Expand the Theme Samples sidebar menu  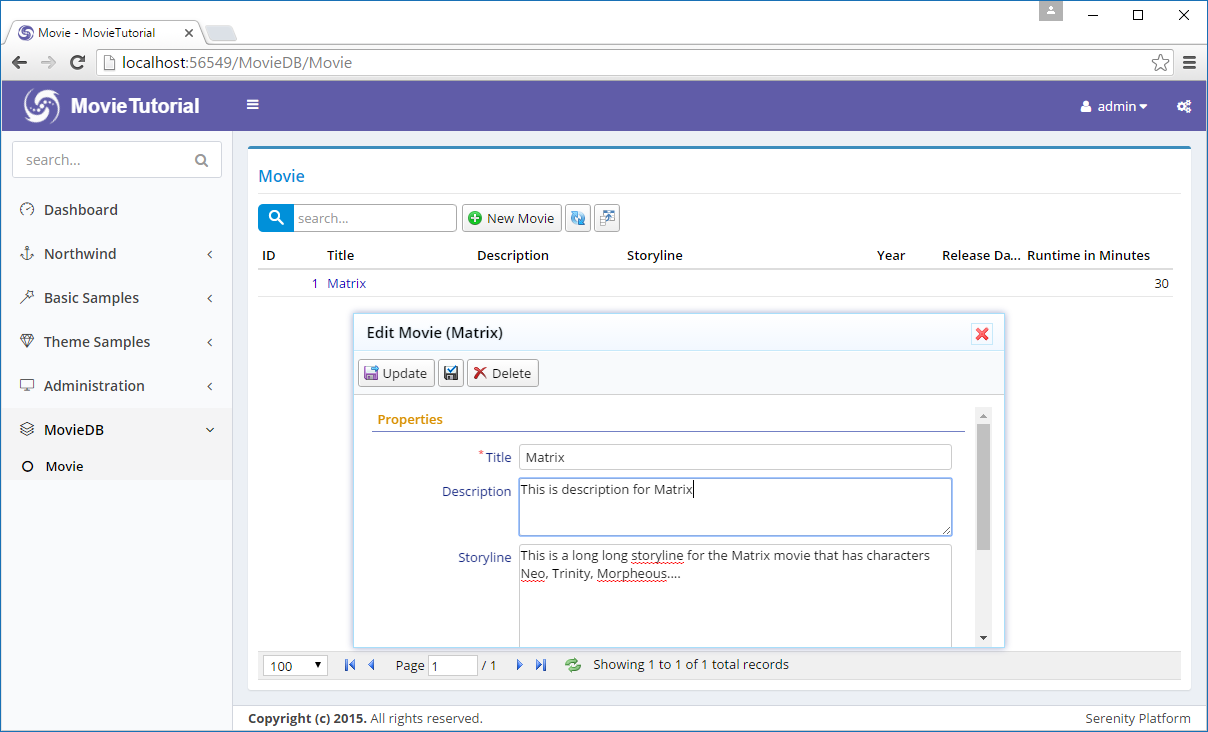116,342
